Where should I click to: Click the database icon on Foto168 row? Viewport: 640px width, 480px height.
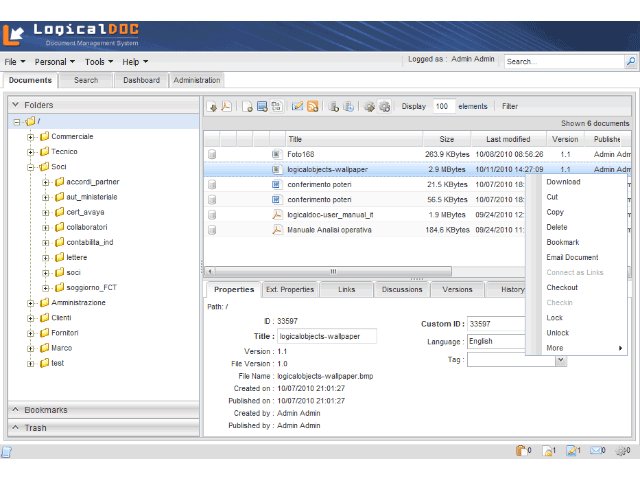click(x=212, y=154)
